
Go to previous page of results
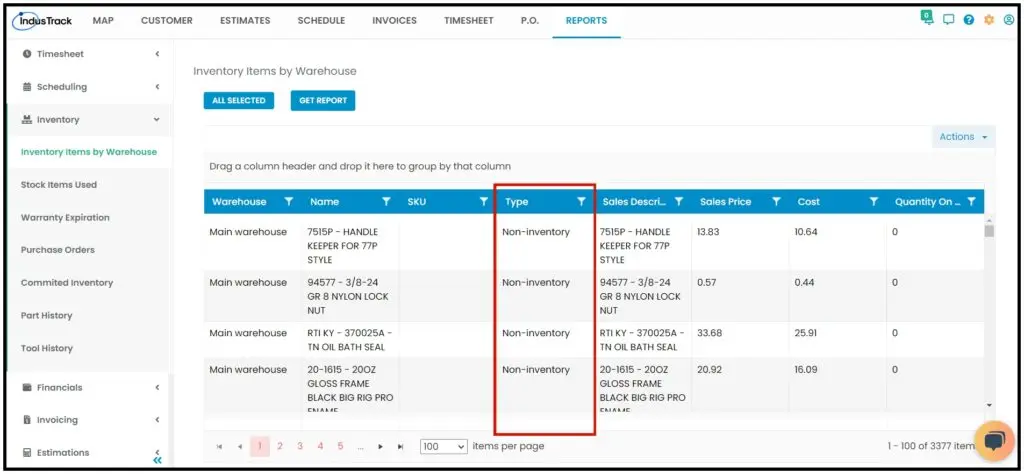click(240, 447)
